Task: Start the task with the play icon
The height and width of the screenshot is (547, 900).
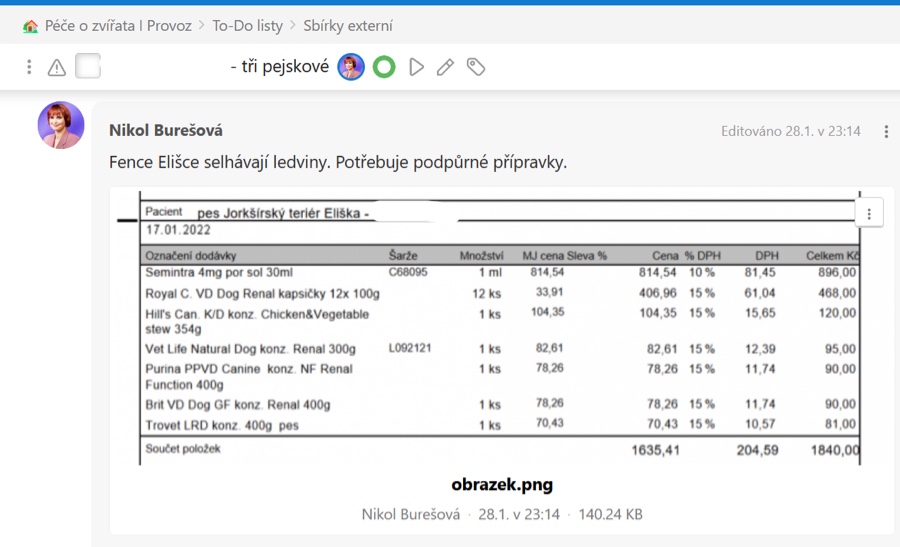Action: (x=417, y=67)
